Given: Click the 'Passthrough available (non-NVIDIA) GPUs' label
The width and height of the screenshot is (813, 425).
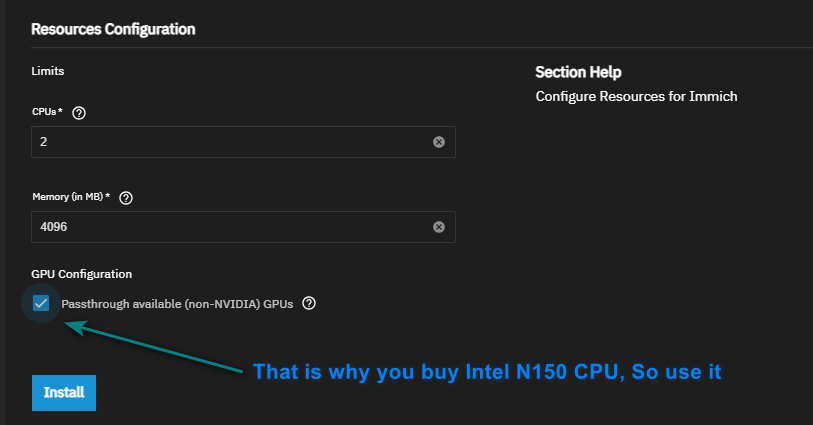Looking at the screenshot, I should click(177, 304).
